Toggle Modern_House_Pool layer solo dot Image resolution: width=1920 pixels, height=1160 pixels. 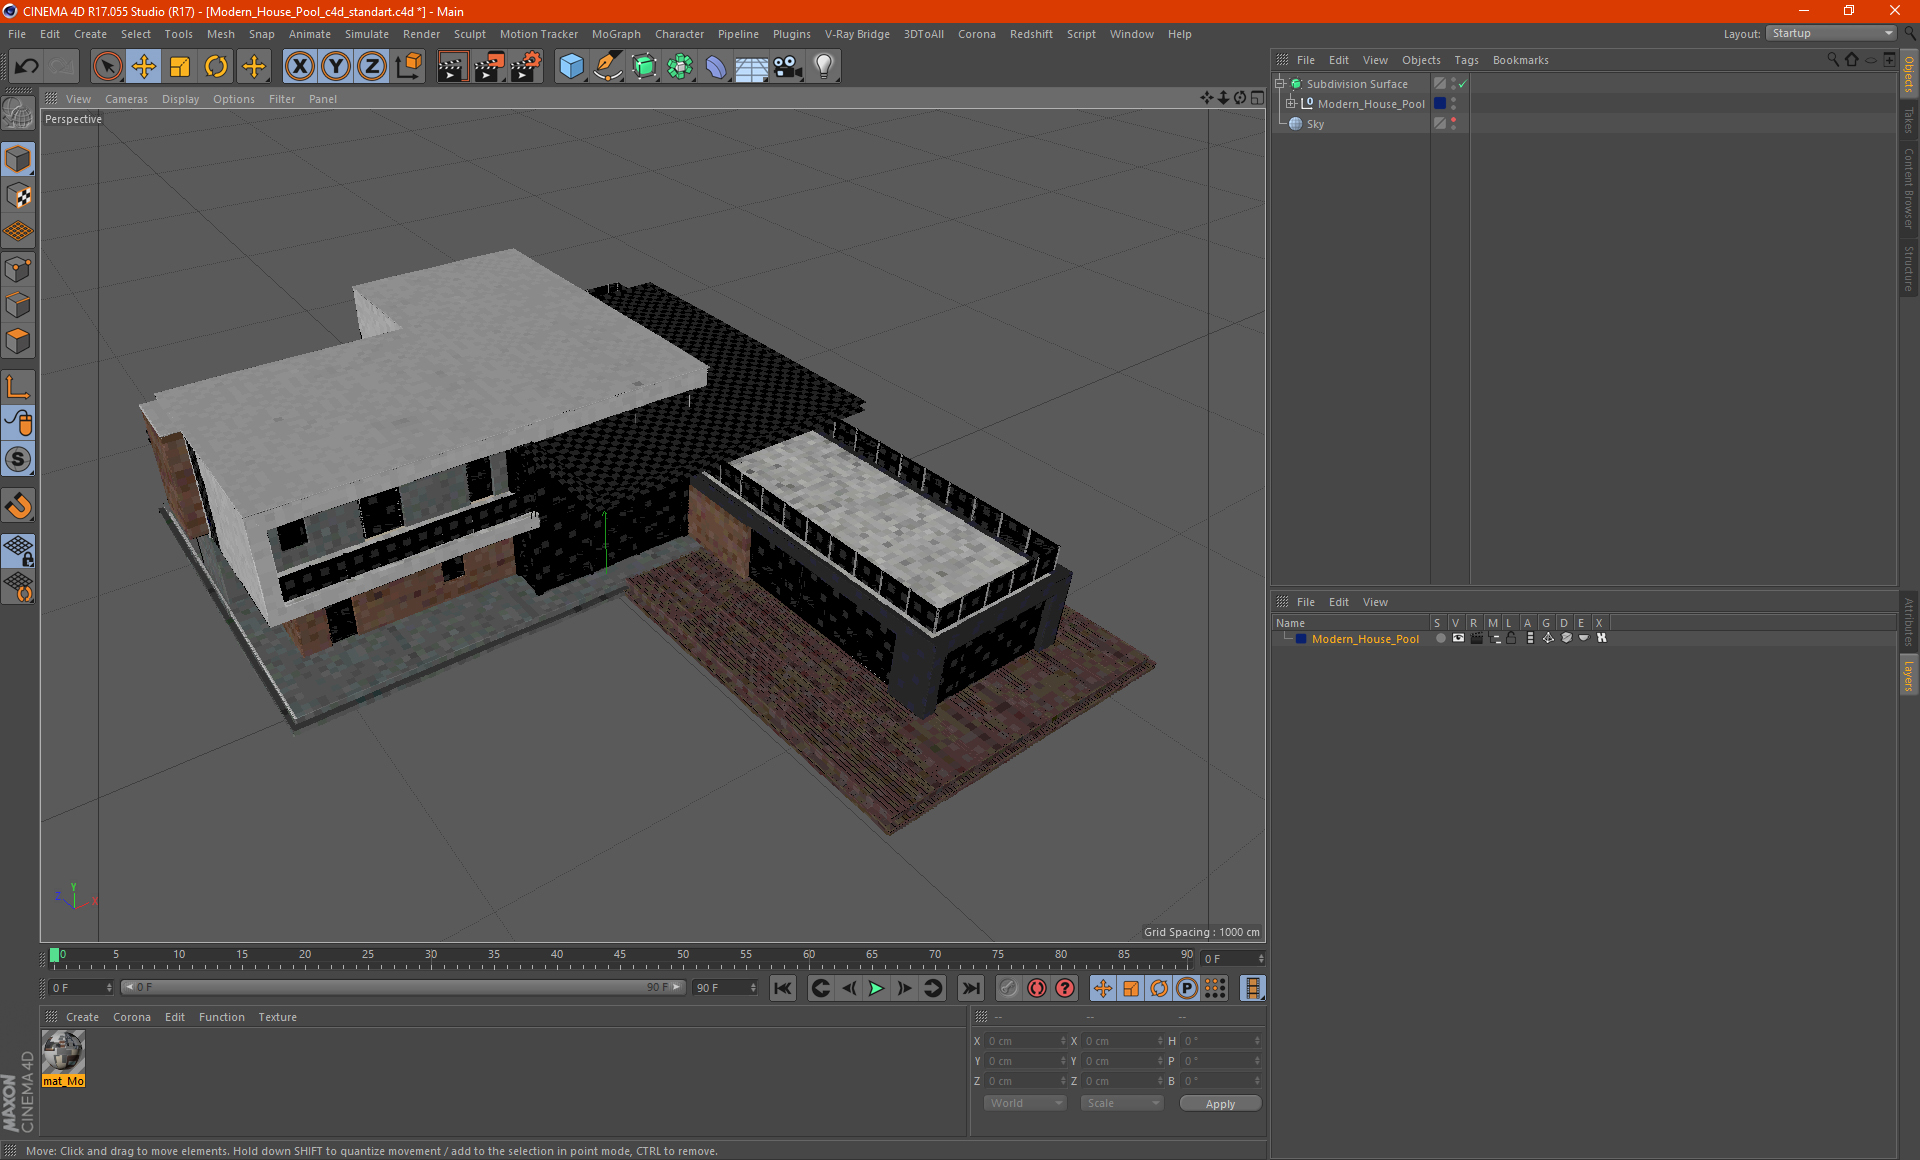point(1440,638)
